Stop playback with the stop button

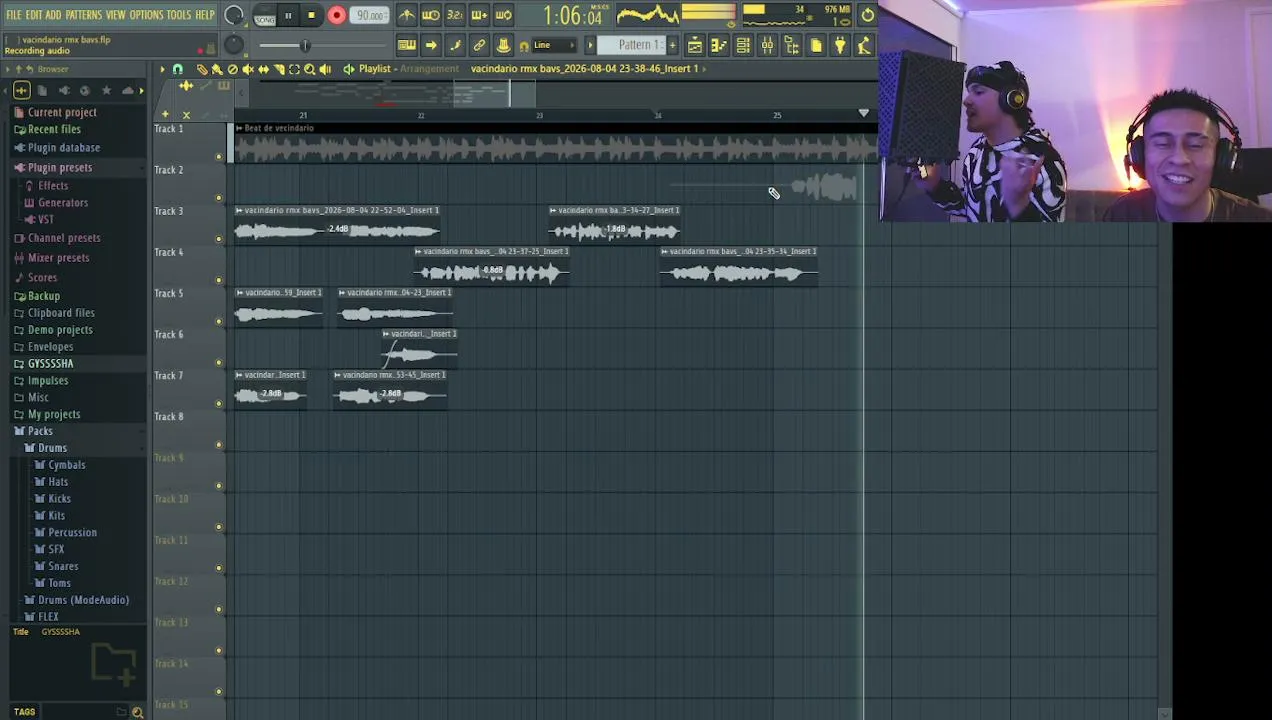311,15
